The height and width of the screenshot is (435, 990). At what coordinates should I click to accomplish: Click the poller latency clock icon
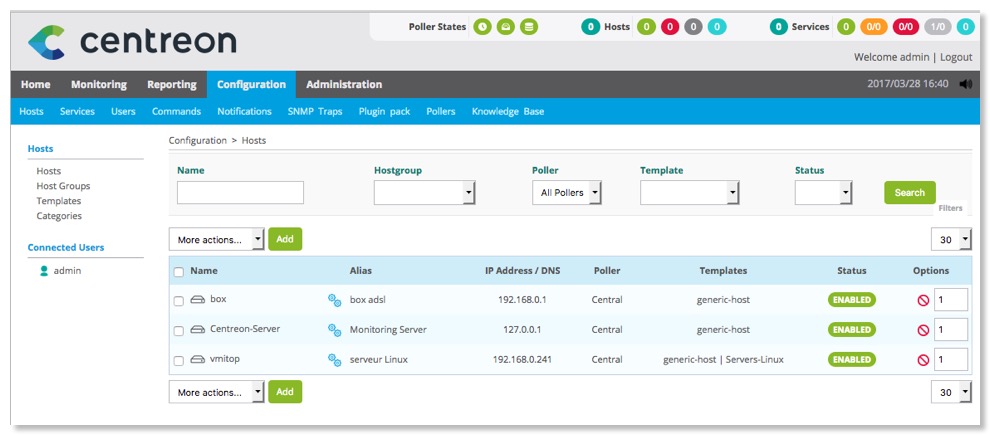point(482,27)
